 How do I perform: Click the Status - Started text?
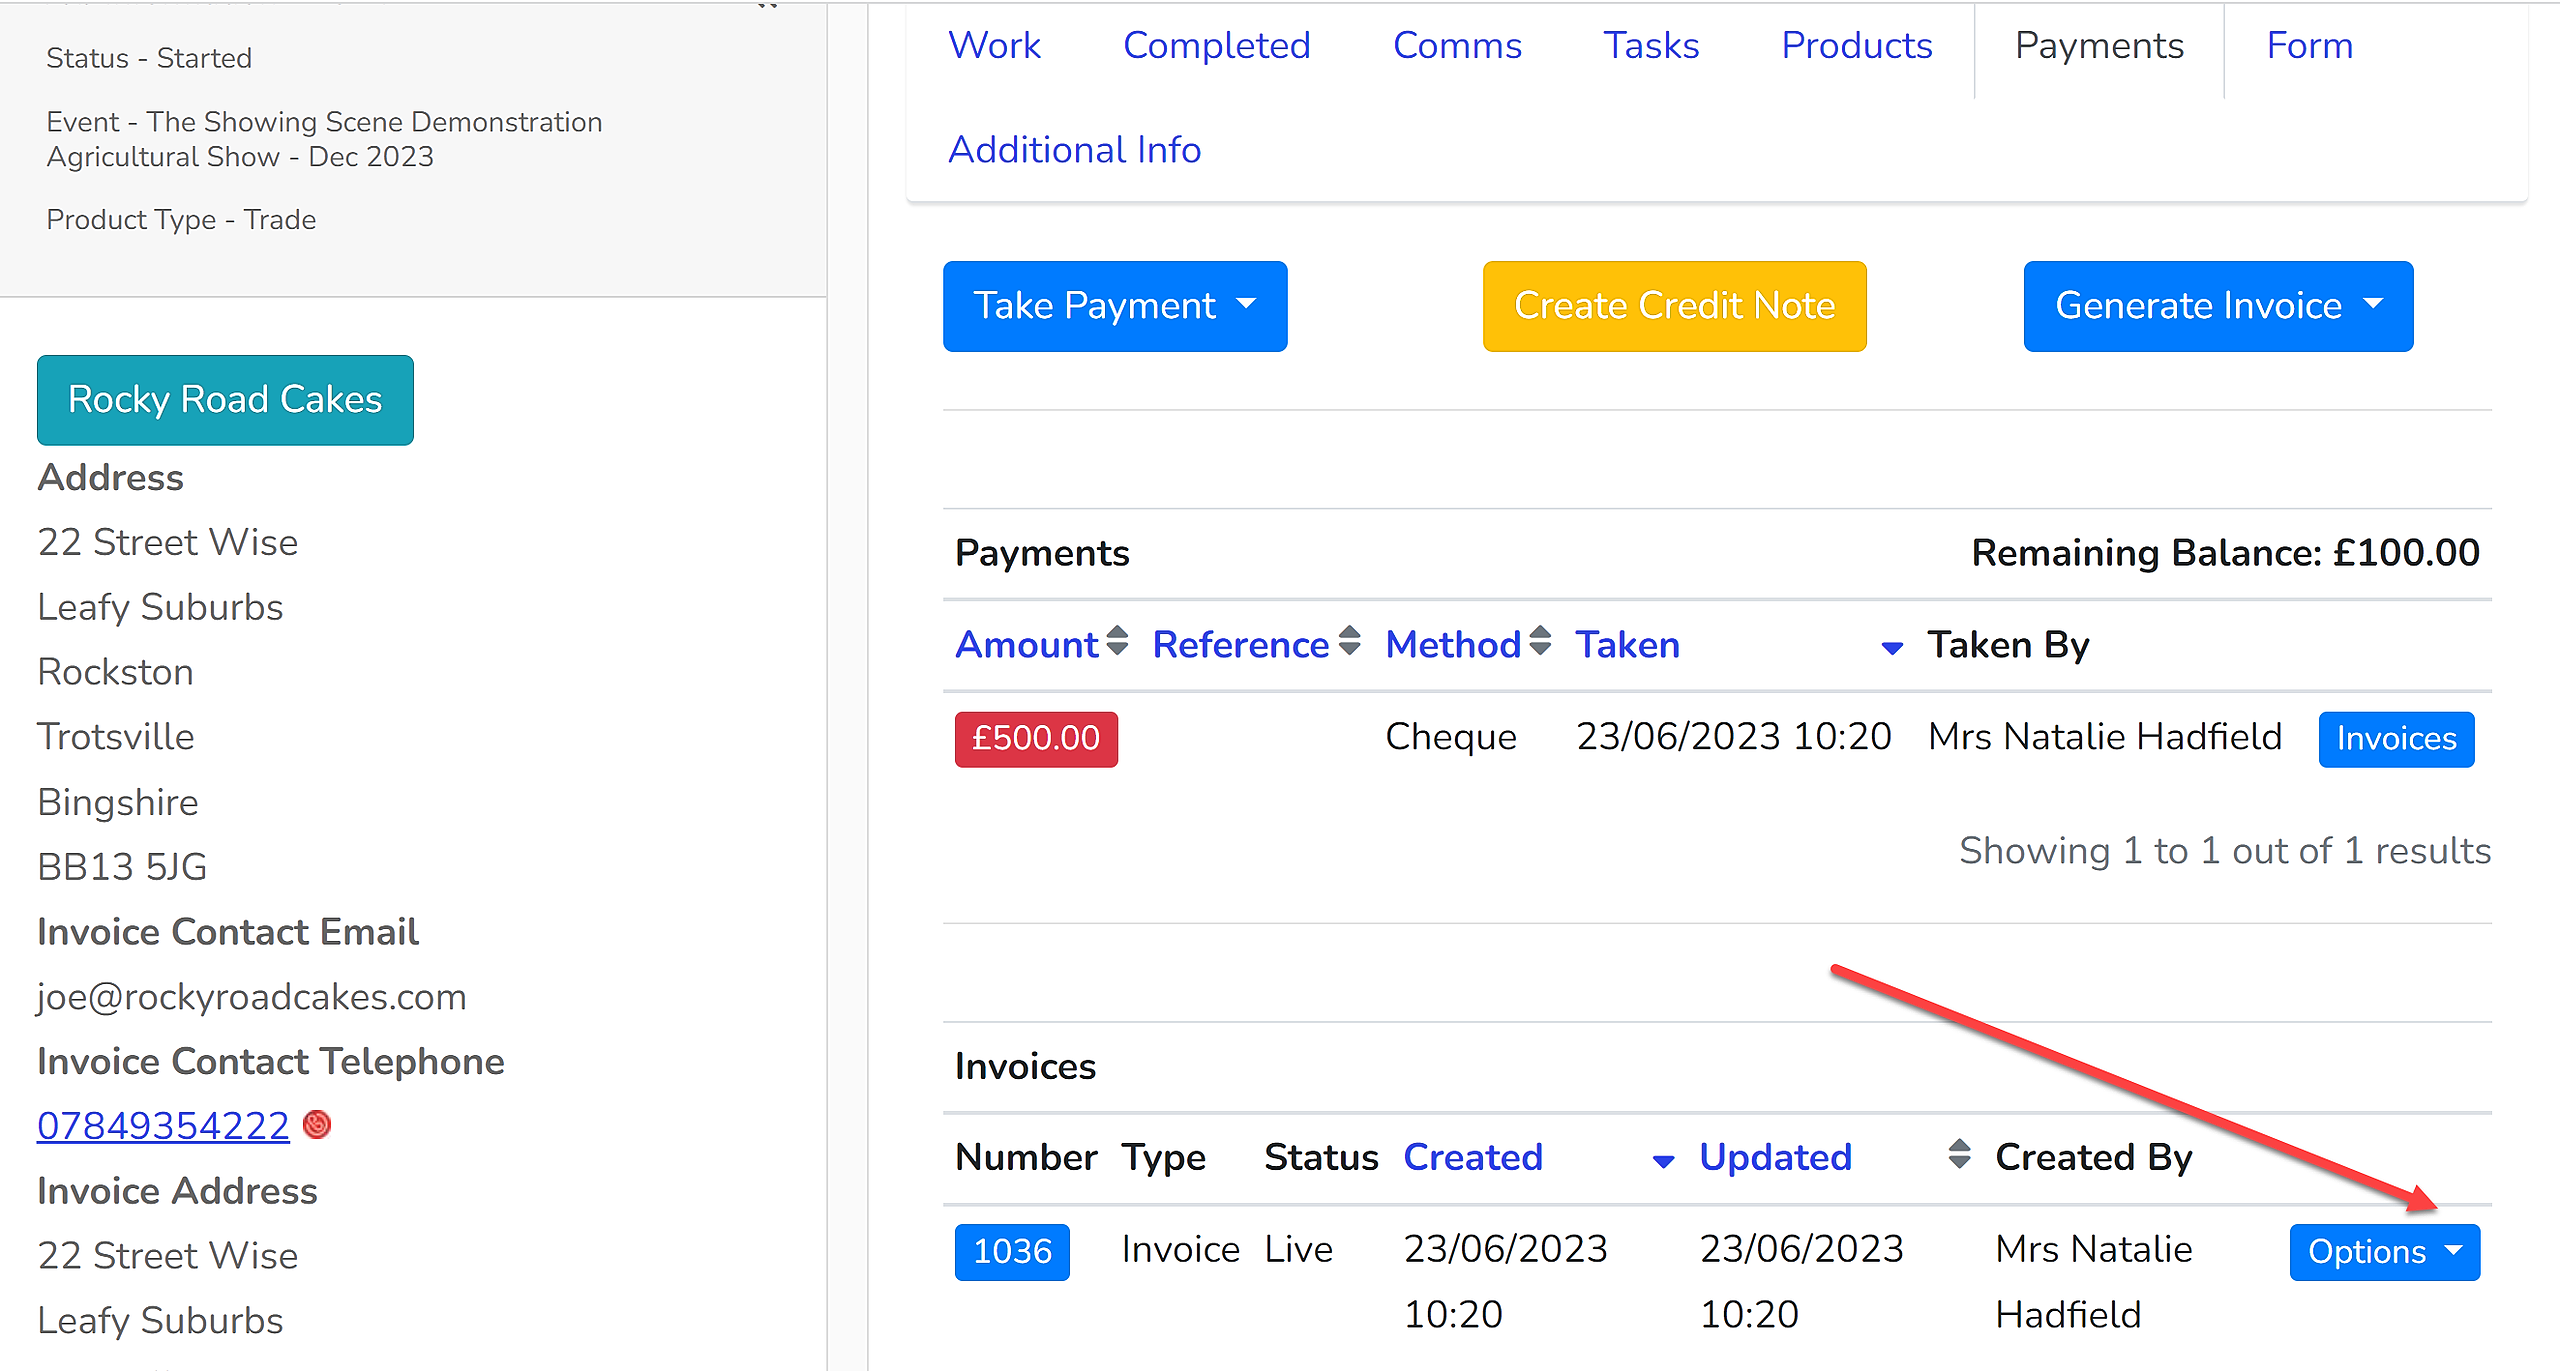149,58
